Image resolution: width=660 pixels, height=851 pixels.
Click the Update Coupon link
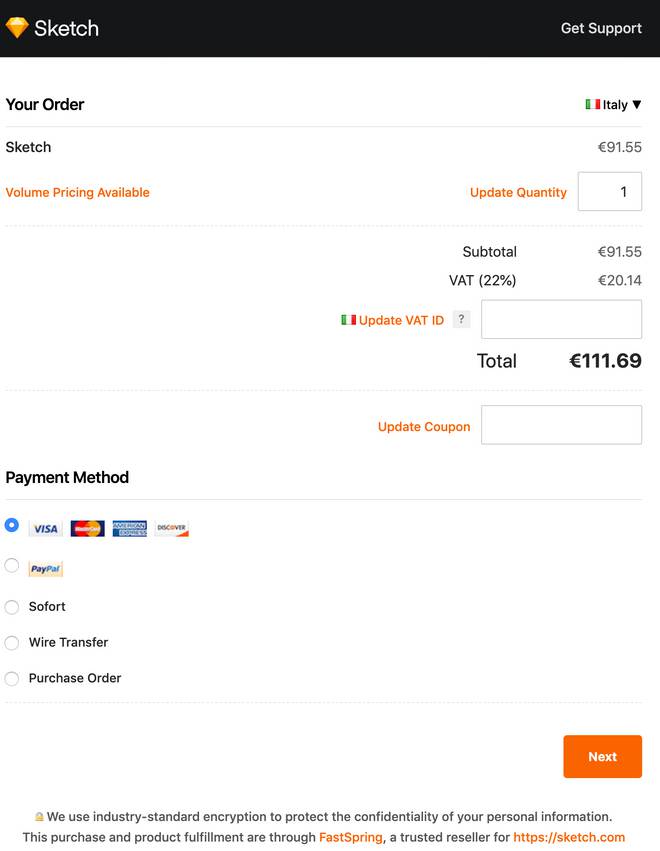(424, 427)
